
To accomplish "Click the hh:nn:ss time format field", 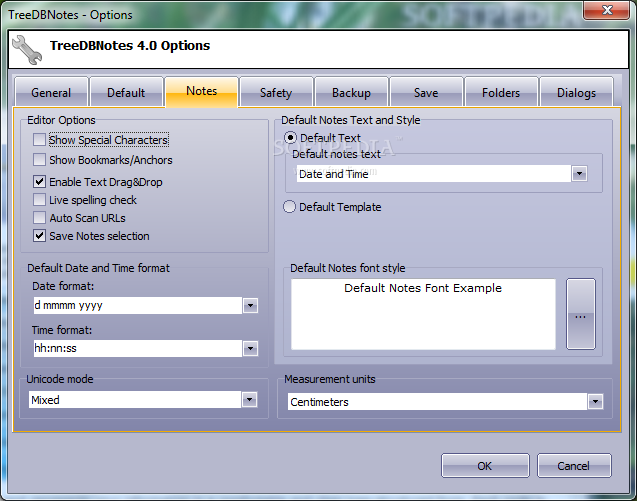I will tap(138, 348).
